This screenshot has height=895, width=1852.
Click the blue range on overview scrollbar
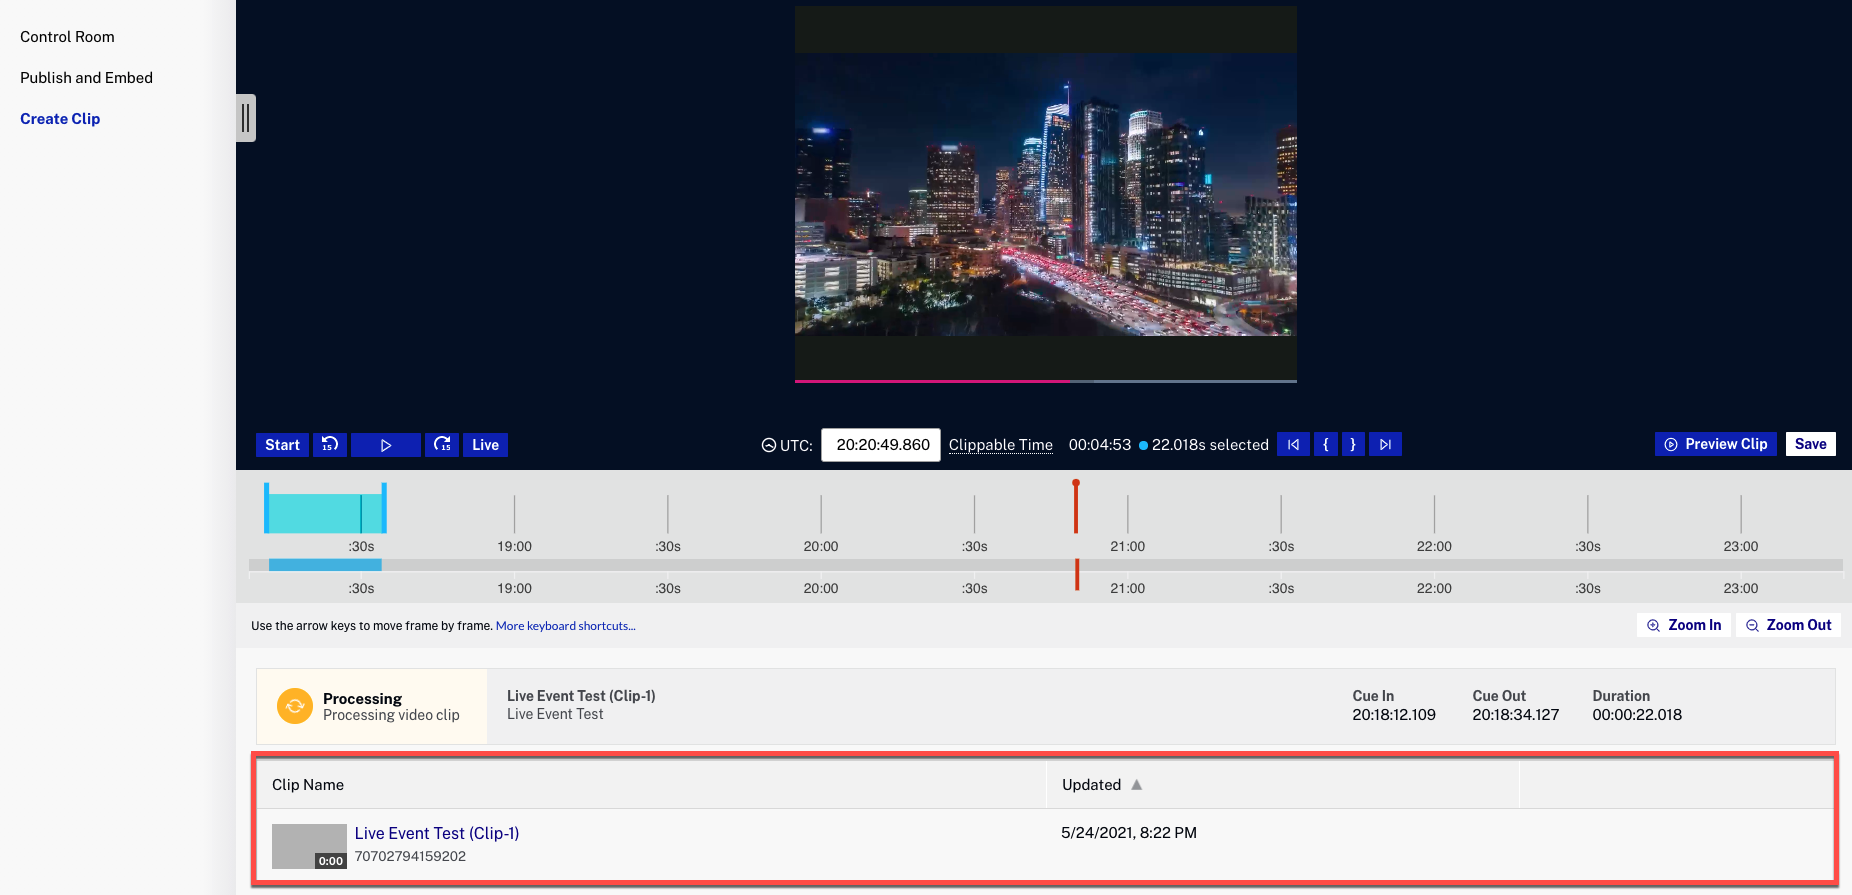(325, 565)
